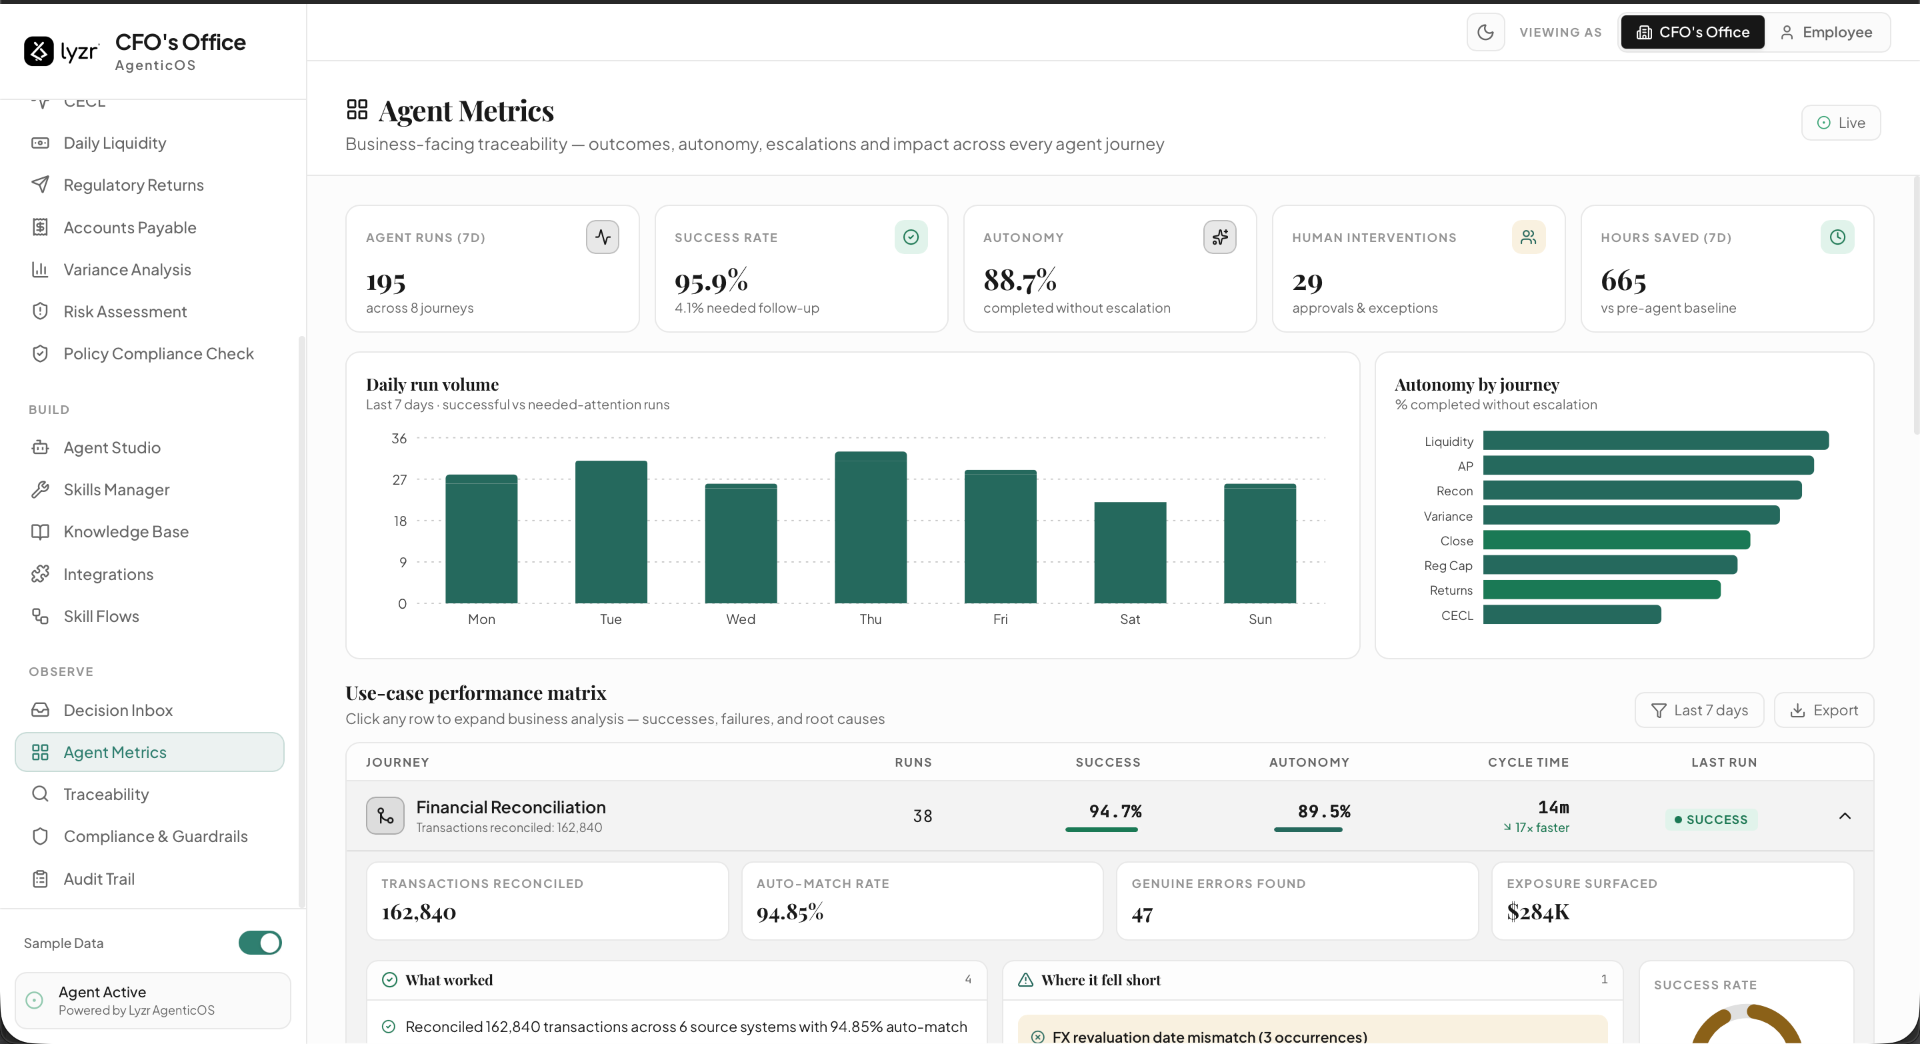Click Knowledge Base book icon
Screen dimensions: 1920x1044
pos(40,531)
